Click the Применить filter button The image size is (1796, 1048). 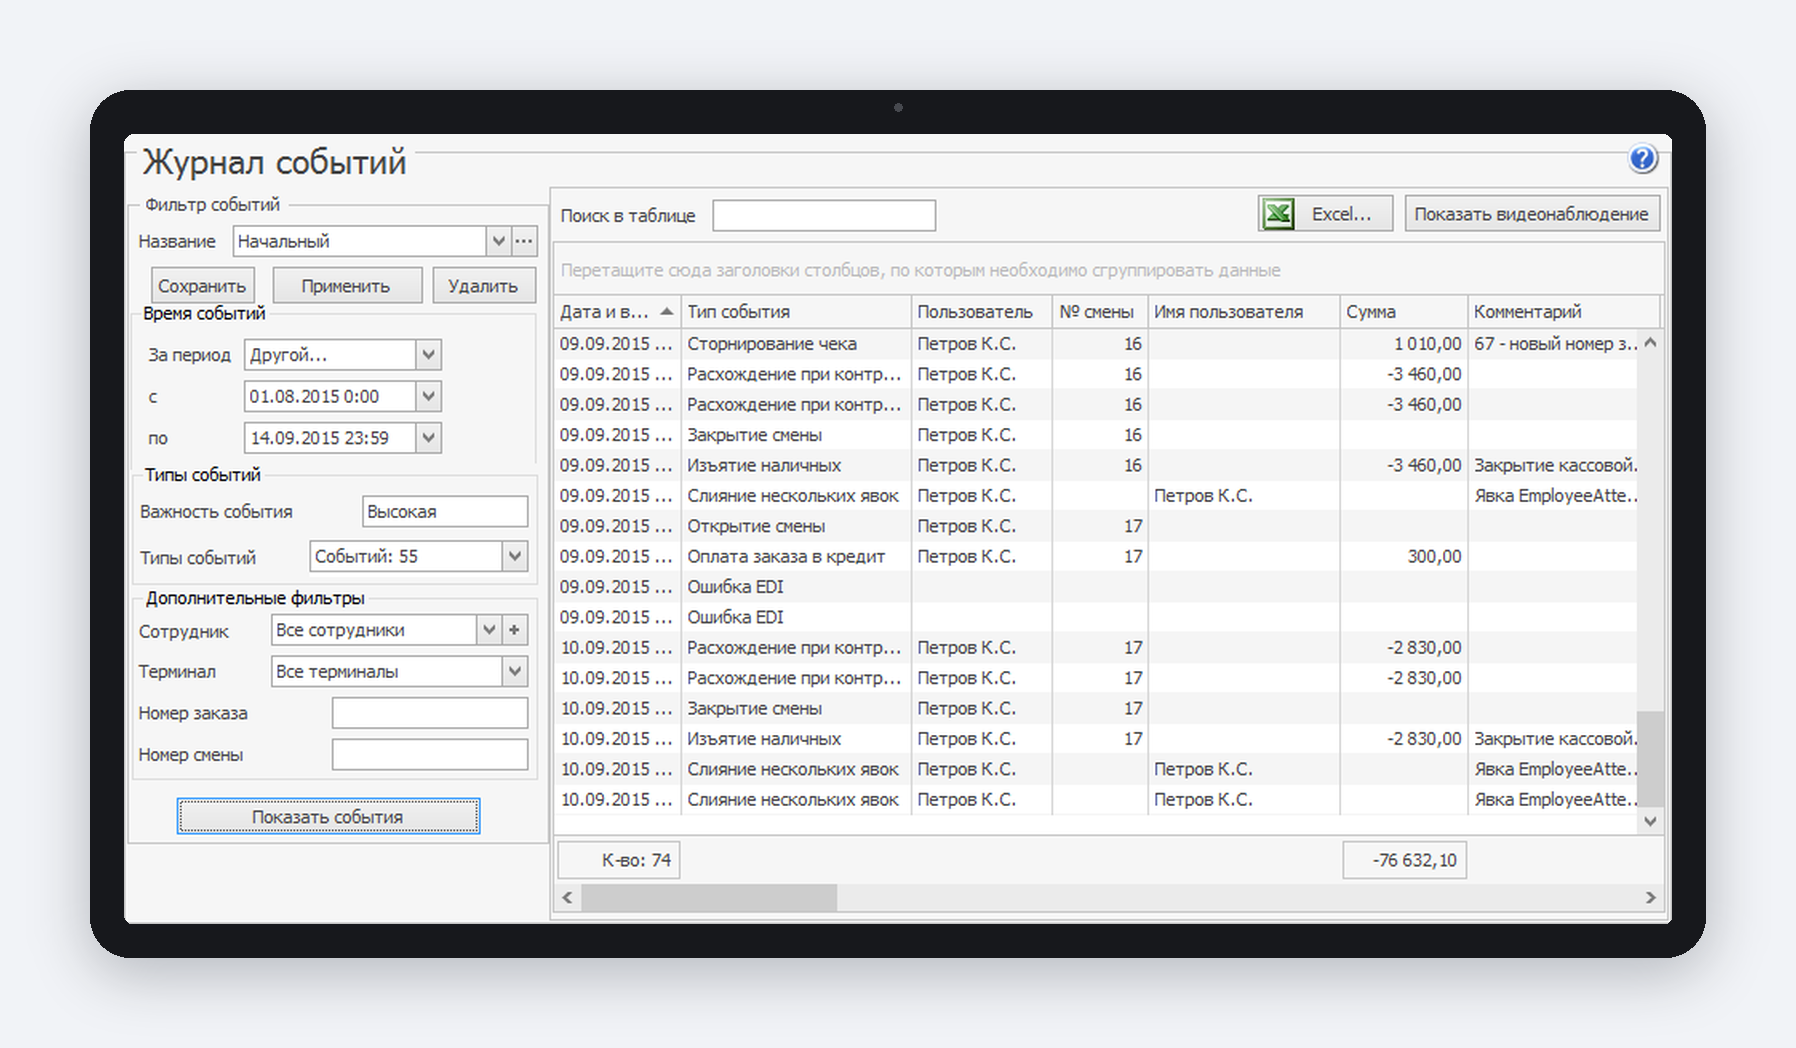click(x=346, y=286)
